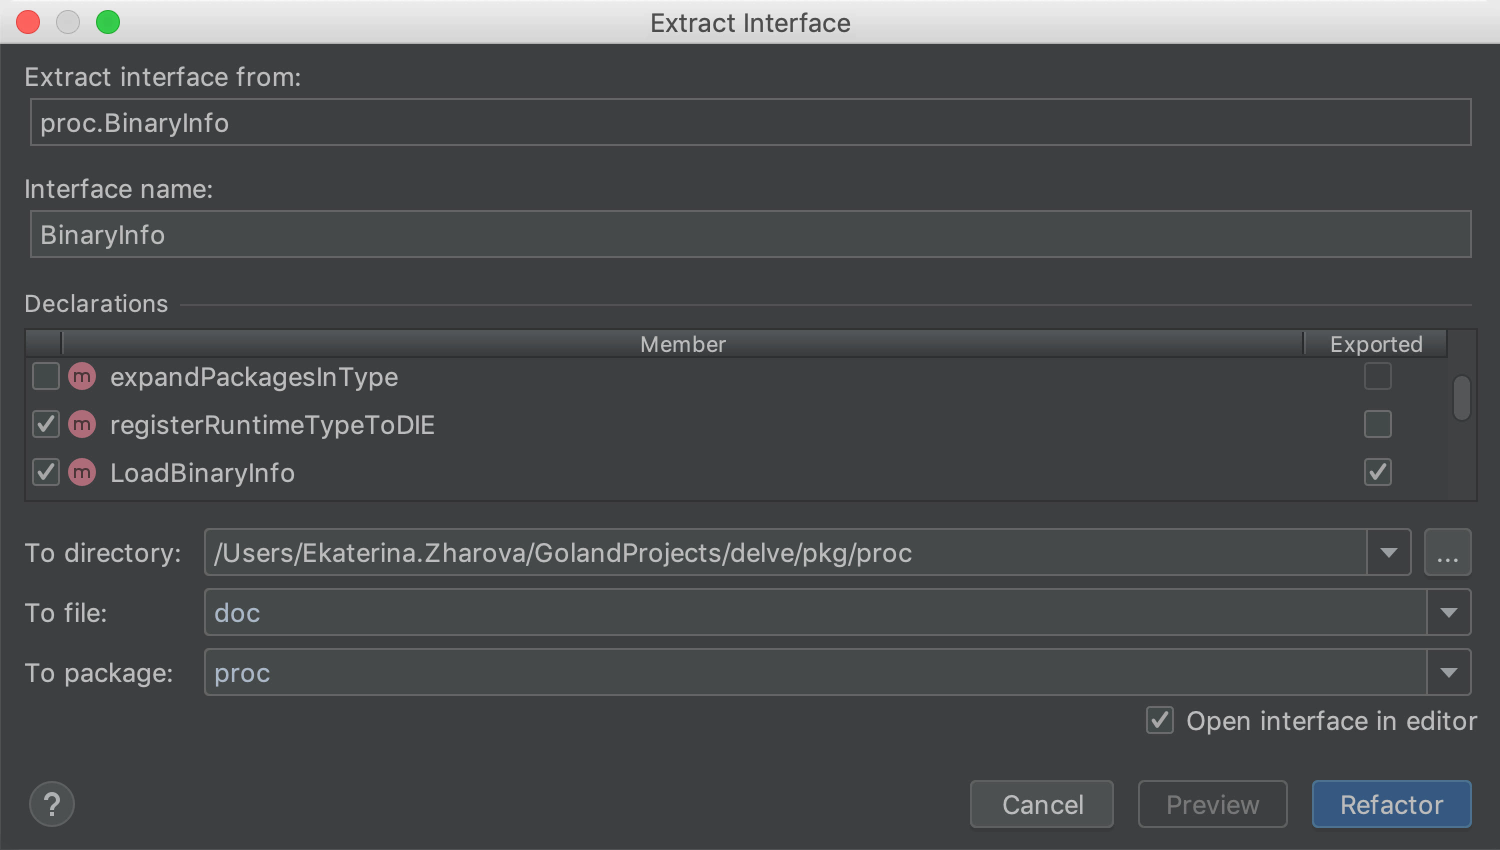Disable Open interface in editor option

[1160, 720]
